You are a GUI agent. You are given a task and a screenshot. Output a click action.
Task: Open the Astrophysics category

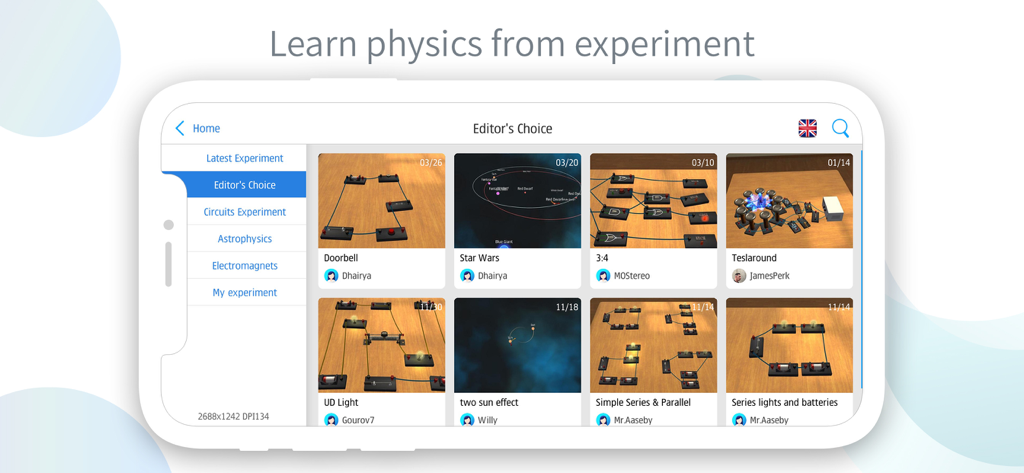coord(244,239)
